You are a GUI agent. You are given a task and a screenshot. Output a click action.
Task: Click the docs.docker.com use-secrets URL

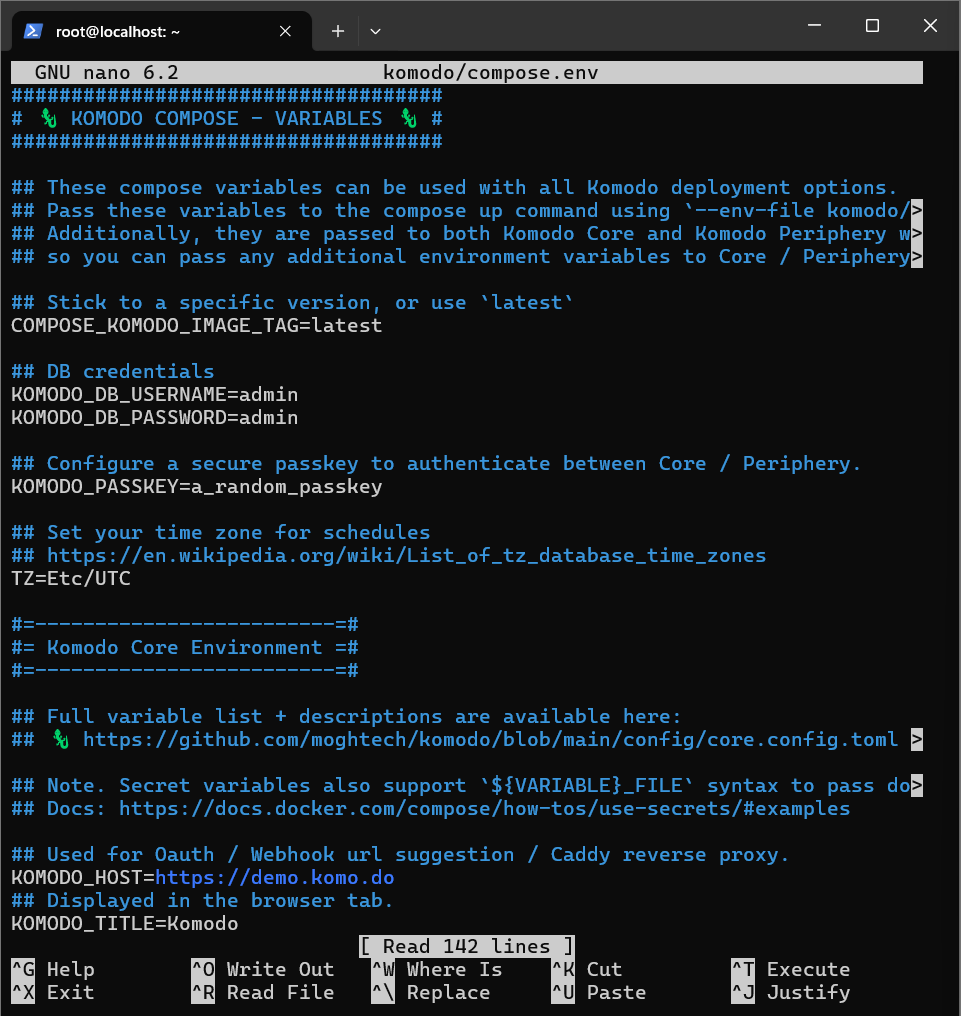tap(484, 809)
